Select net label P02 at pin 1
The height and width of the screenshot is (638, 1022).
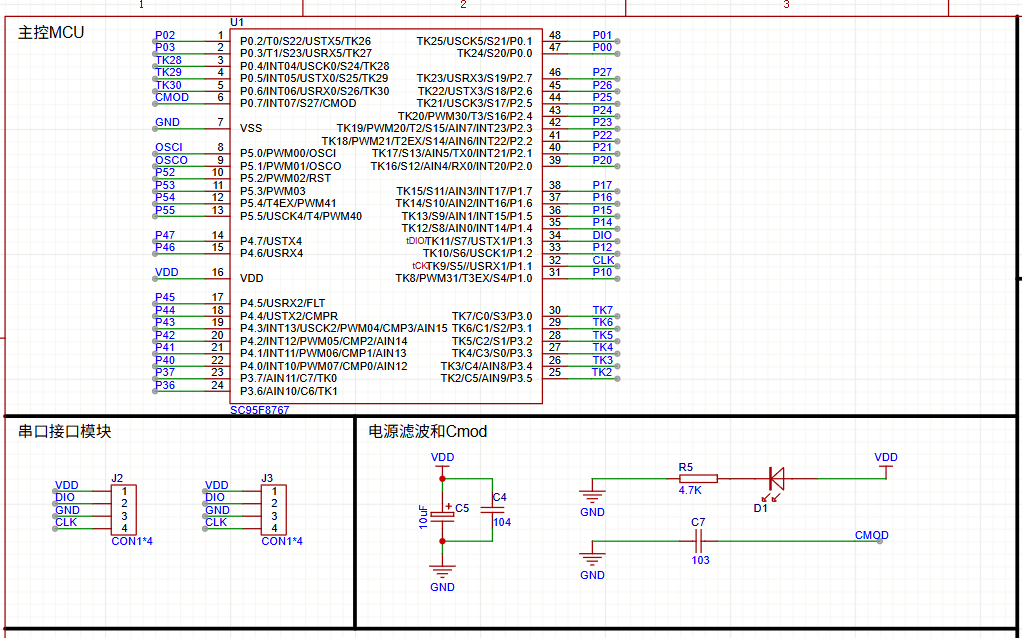[165, 35]
